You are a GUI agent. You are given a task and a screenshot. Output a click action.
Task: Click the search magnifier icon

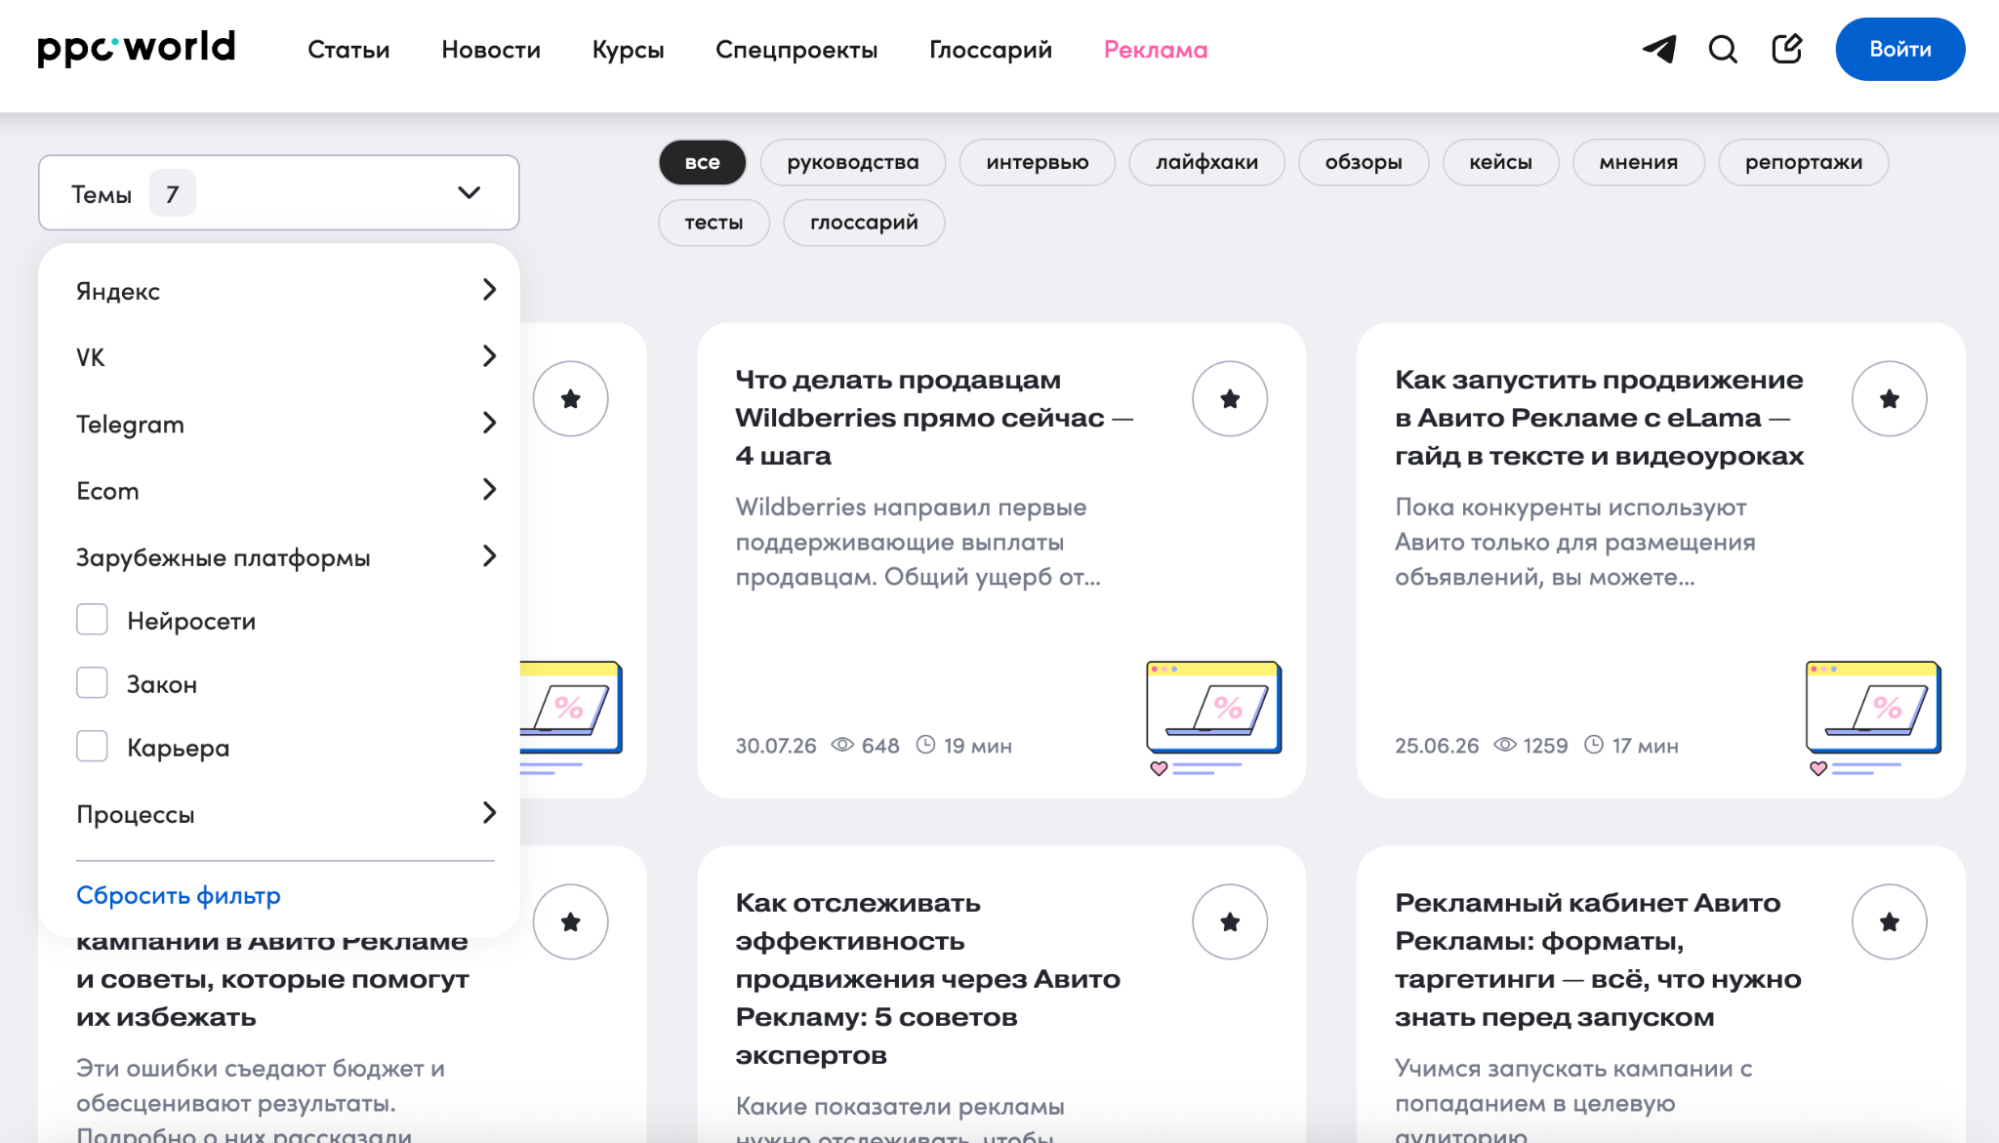tap(1722, 49)
